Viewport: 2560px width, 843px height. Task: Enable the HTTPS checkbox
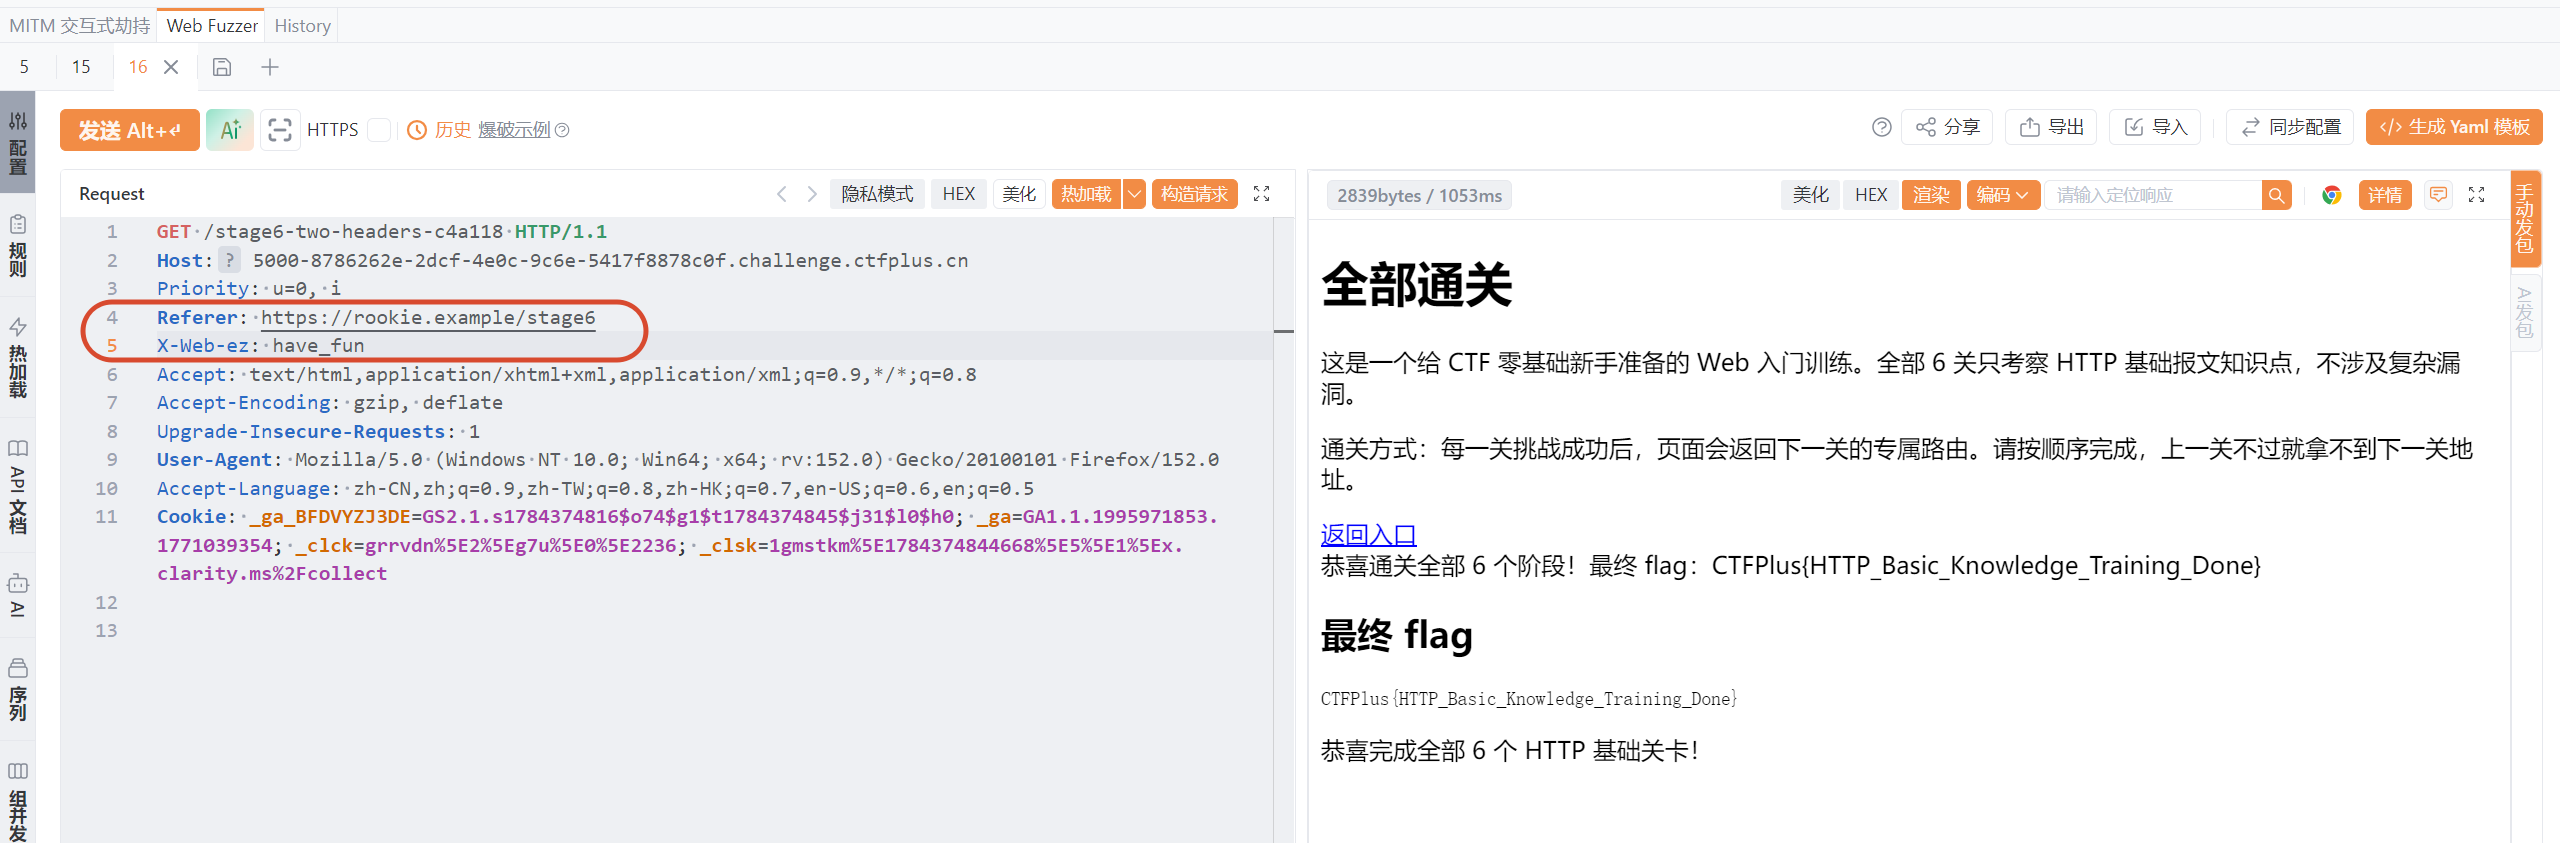[378, 130]
